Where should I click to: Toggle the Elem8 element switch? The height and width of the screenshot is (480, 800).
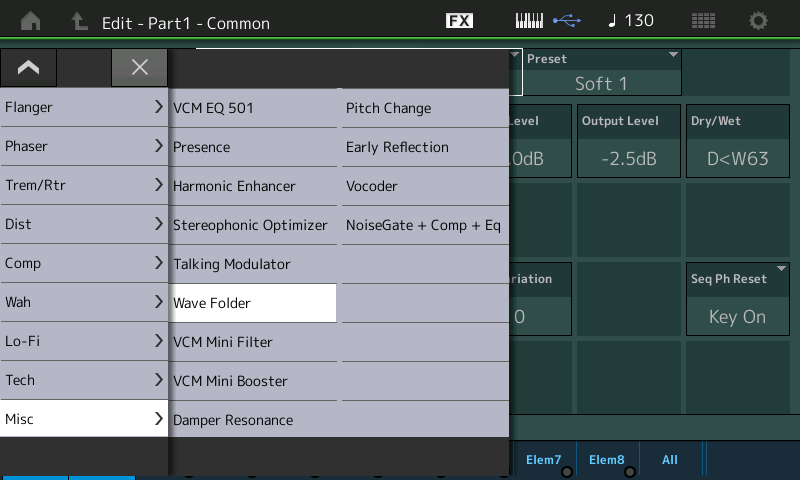tap(607, 460)
